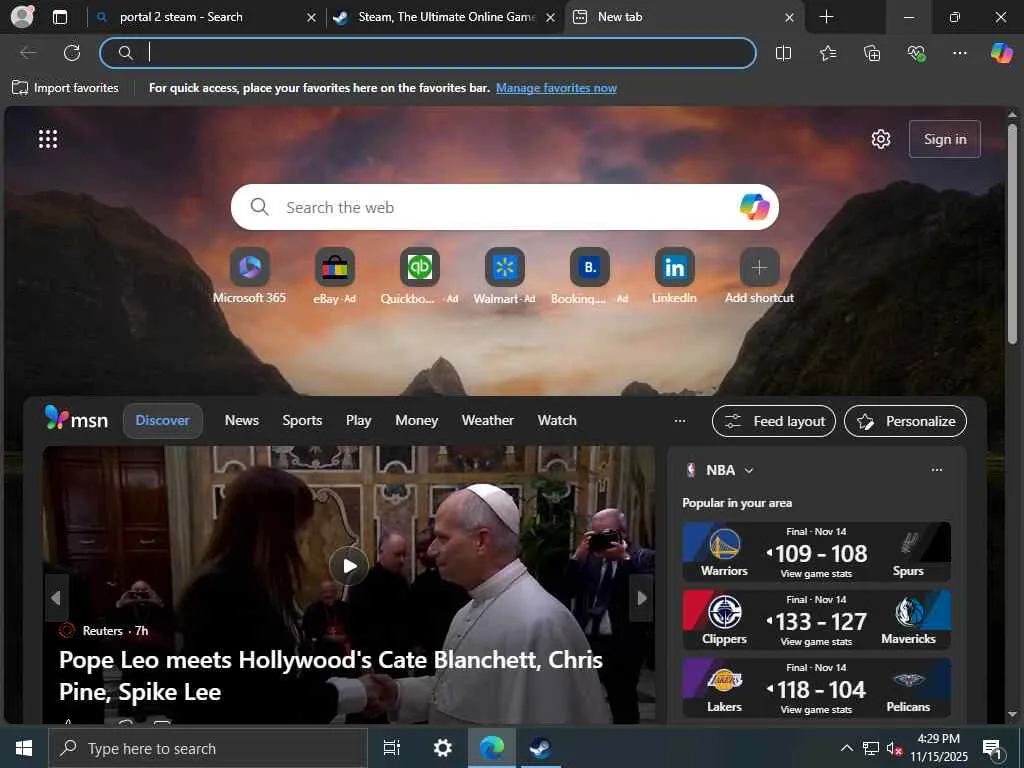The width and height of the screenshot is (1024, 768).
Task: Go to the previous carousel story
Action: click(x=56, y=598)
